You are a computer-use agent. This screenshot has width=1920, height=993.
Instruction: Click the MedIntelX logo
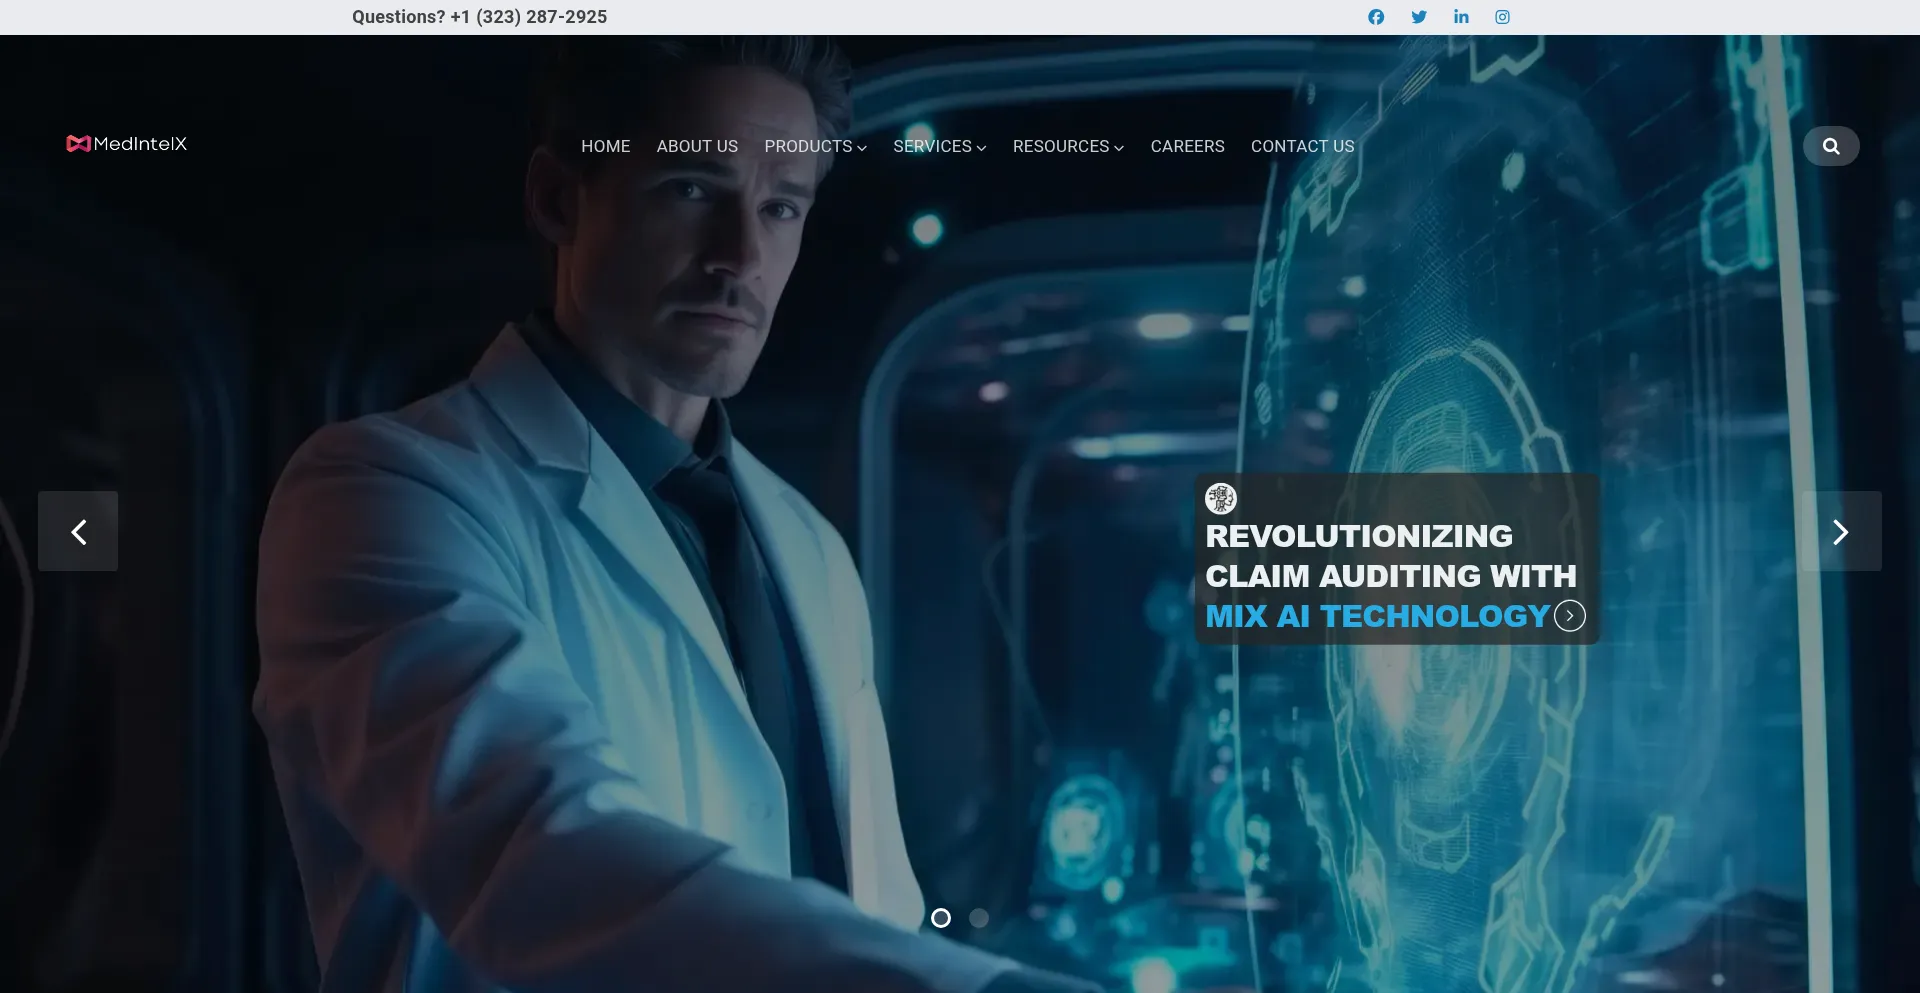125,144
